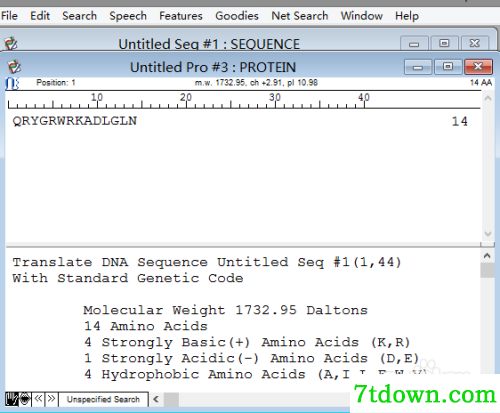Click the lower pane vertical scrollbar thumb
The width and height of the screenshot is (500, 413).
coord(487,270)
